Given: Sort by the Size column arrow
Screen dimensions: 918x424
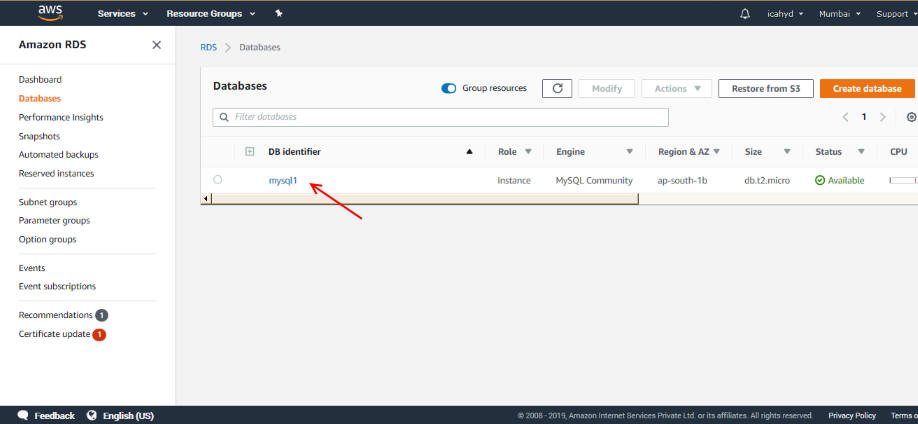Looking at the screenshot, I should pyautogui.click(x=787, y=152).
